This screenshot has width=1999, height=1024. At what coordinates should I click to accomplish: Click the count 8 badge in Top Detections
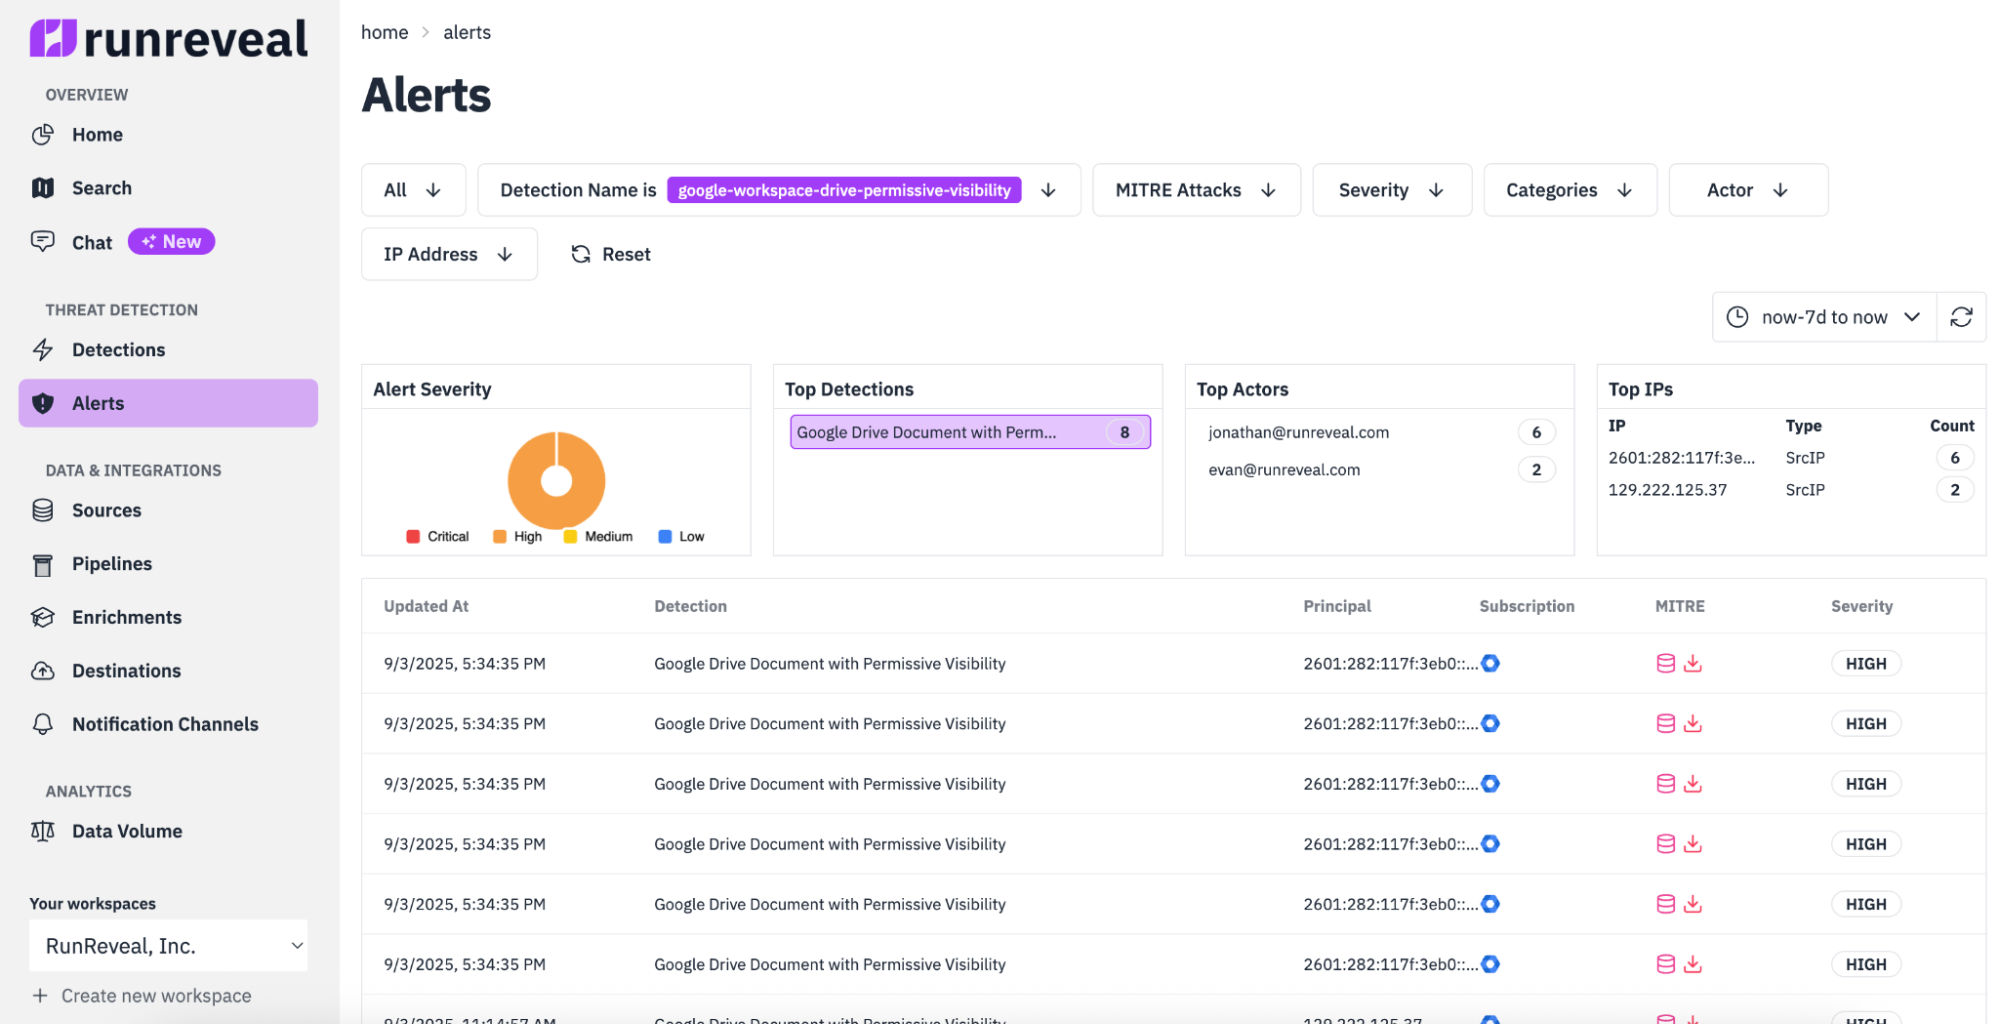pos(1124,432)
